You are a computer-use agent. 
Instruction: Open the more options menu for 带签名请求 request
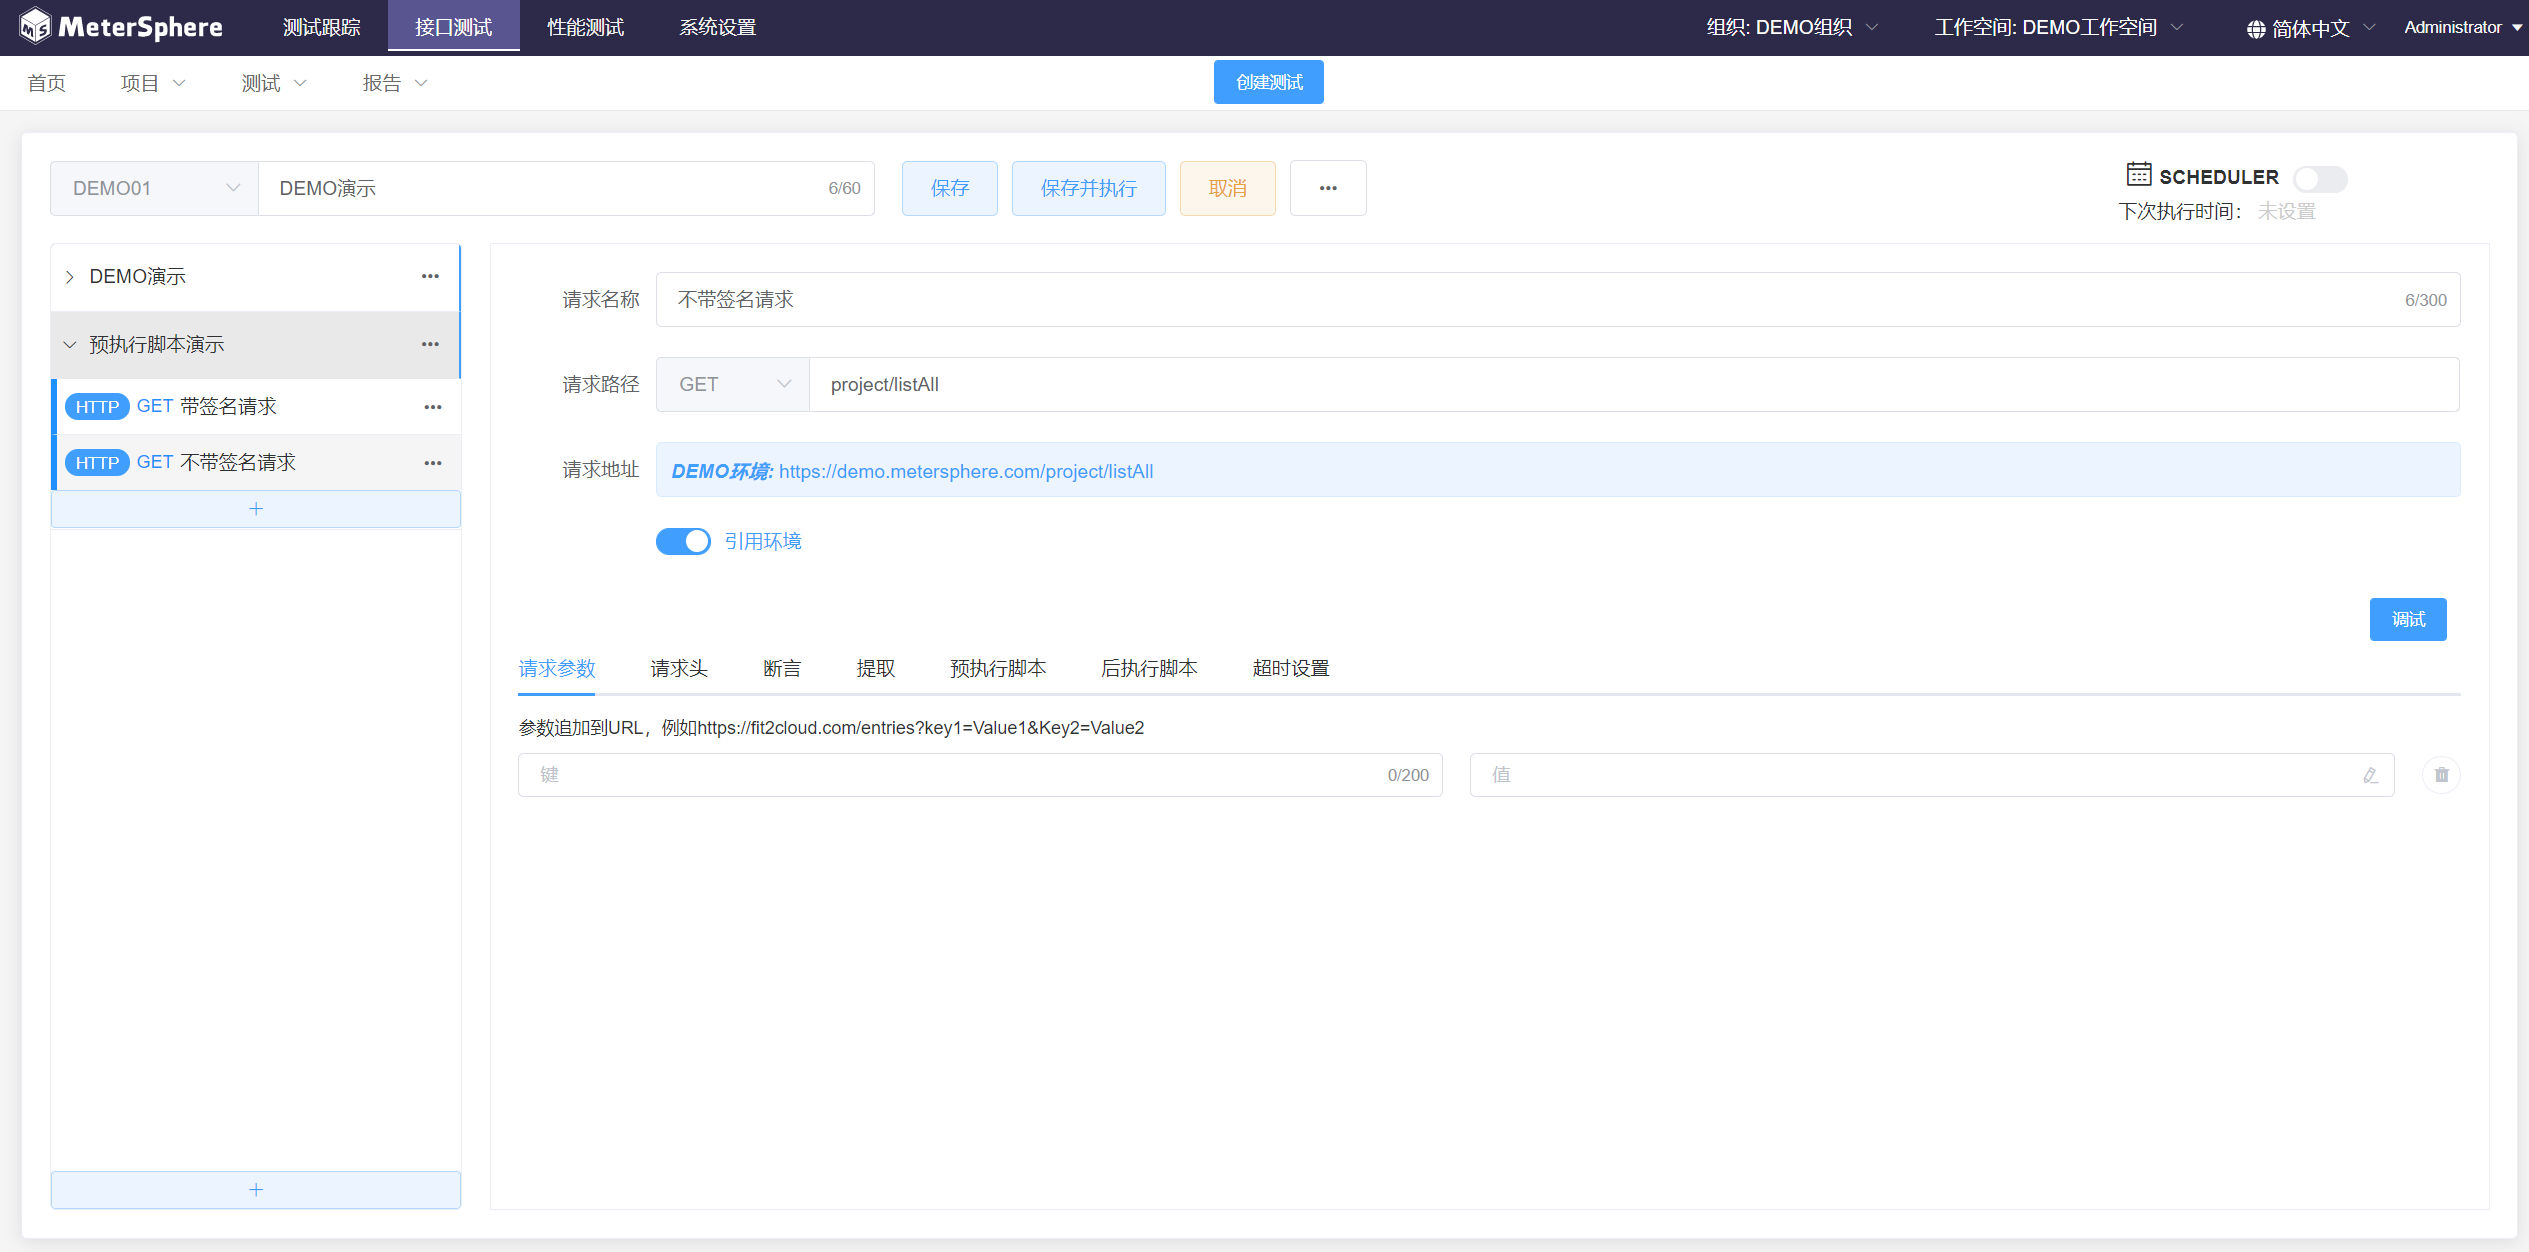[432, 407]
